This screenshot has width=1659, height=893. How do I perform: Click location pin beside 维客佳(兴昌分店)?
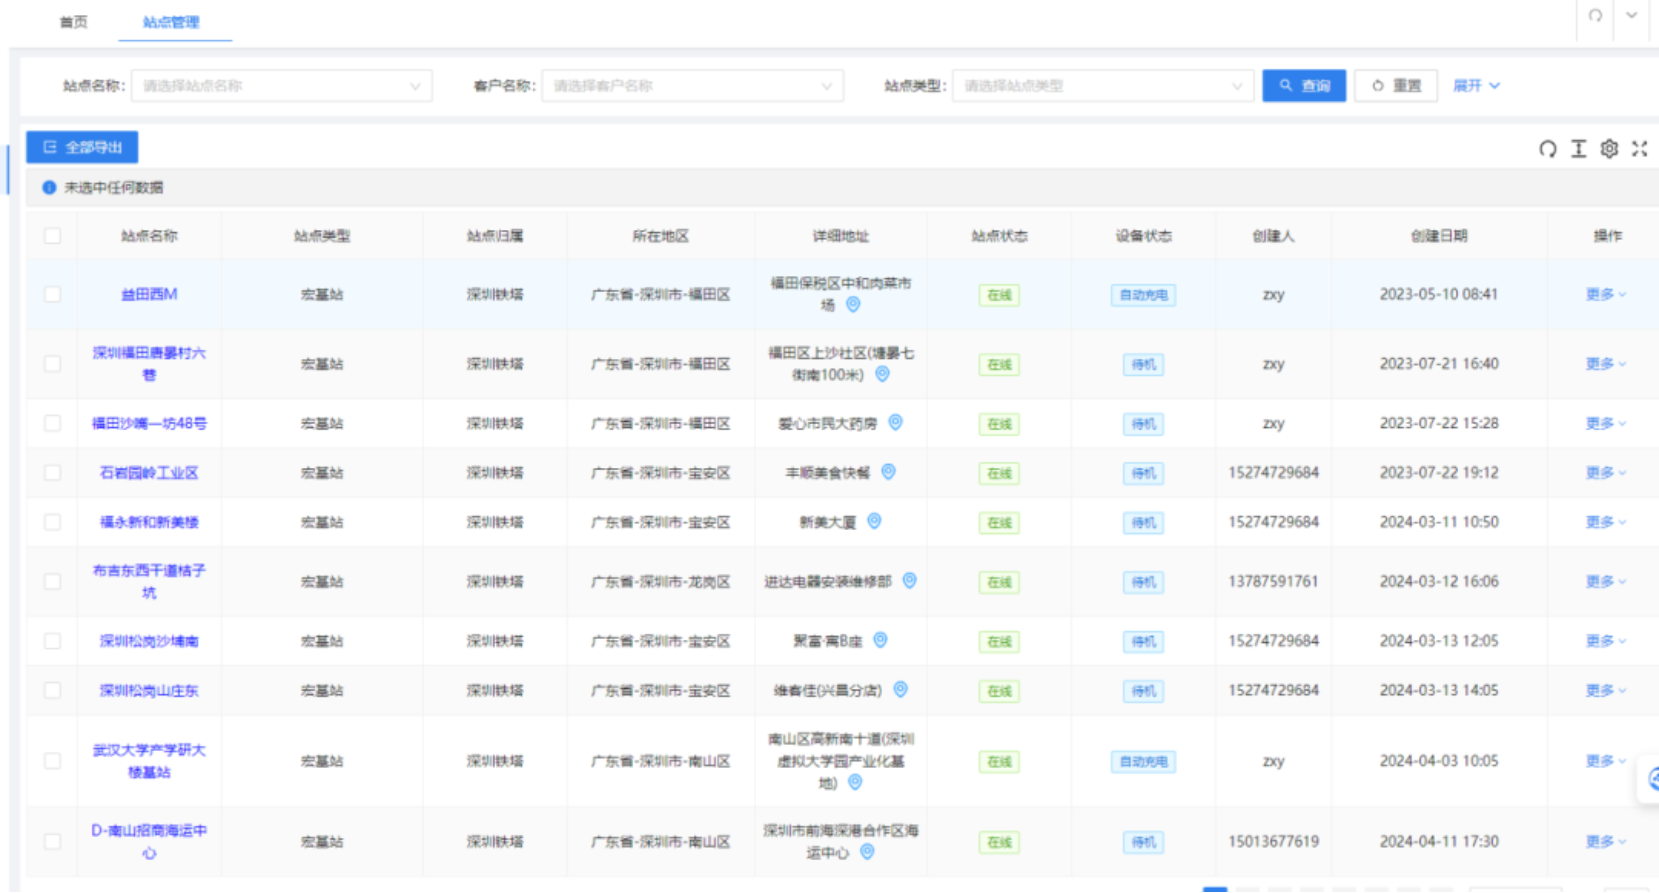[900, 690]
